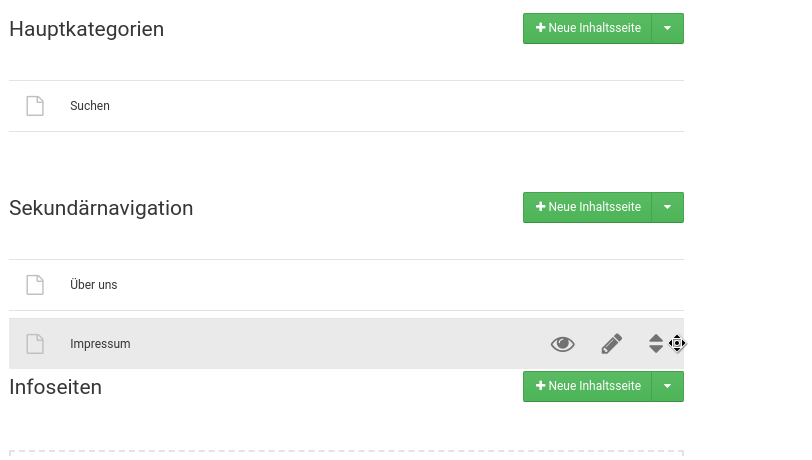
Task: Click the page icon beside Suchen
Action: [35, 106]
